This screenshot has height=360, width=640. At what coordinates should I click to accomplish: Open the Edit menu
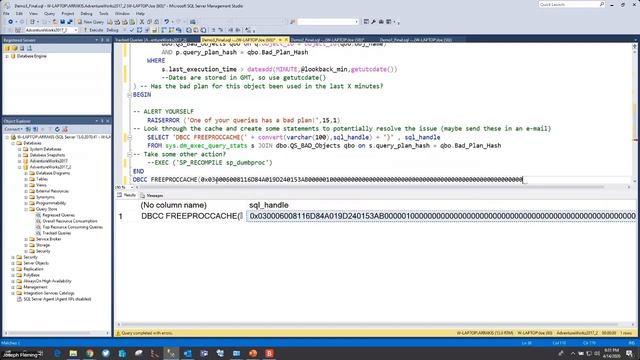(19, 13)
